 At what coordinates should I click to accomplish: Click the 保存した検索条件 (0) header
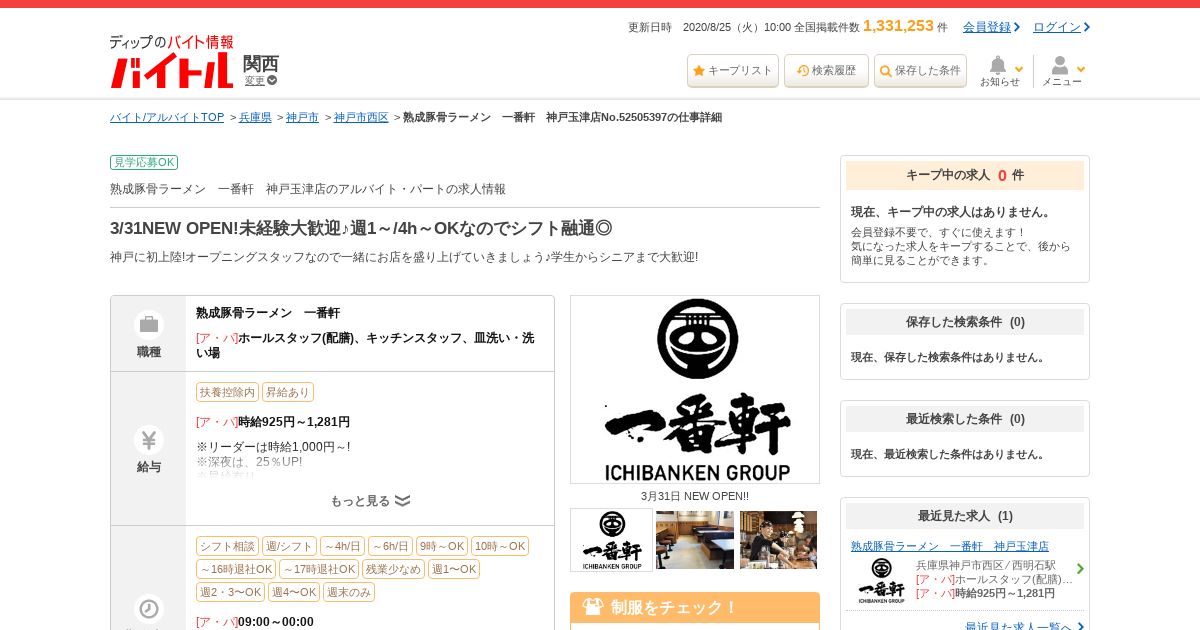(965, 322)
